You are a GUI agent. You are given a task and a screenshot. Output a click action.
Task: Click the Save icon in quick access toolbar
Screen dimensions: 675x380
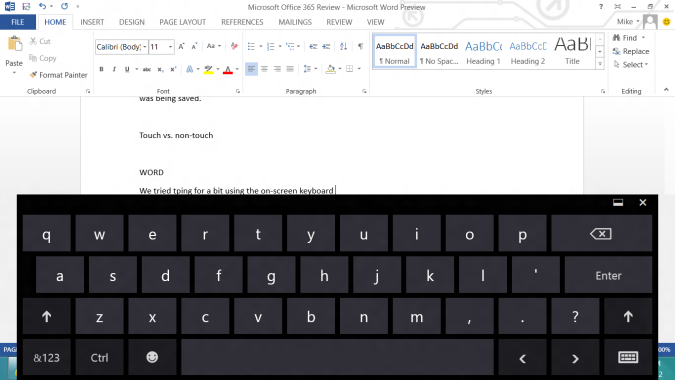26,6
